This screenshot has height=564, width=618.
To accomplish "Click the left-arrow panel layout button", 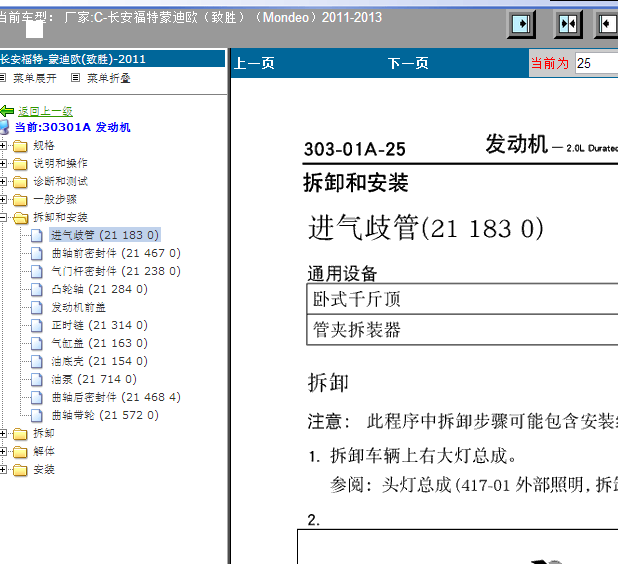I will tap(607, 24).
